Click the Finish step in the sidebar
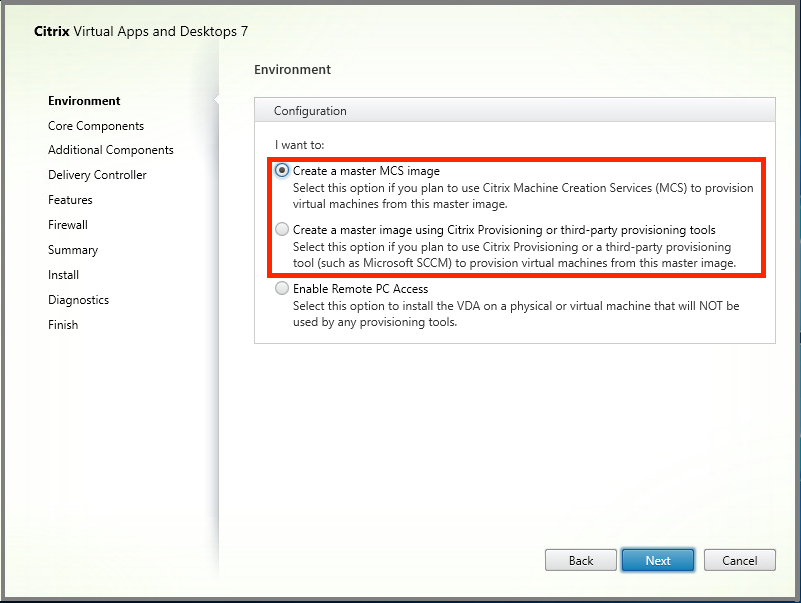The height and width of the screenshot is (603, 801). [x=63, y=325]
